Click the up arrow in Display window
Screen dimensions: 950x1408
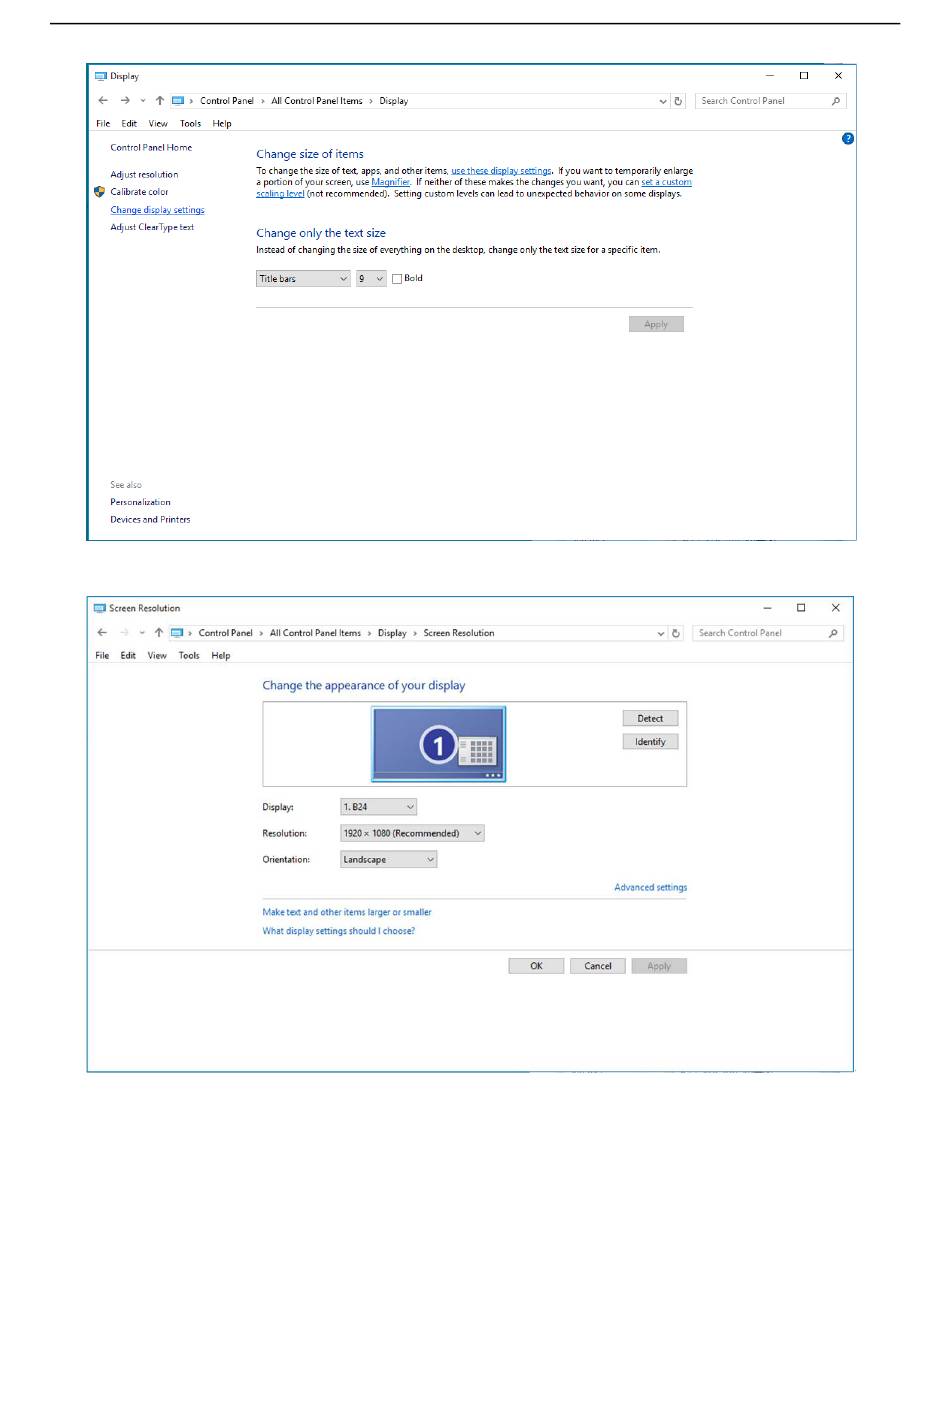click(x=160, y=101)
